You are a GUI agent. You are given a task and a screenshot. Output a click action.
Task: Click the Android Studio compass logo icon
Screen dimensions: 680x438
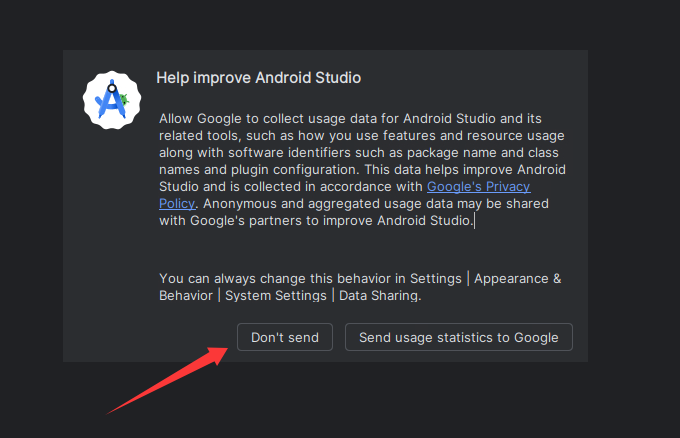(112, 99)
